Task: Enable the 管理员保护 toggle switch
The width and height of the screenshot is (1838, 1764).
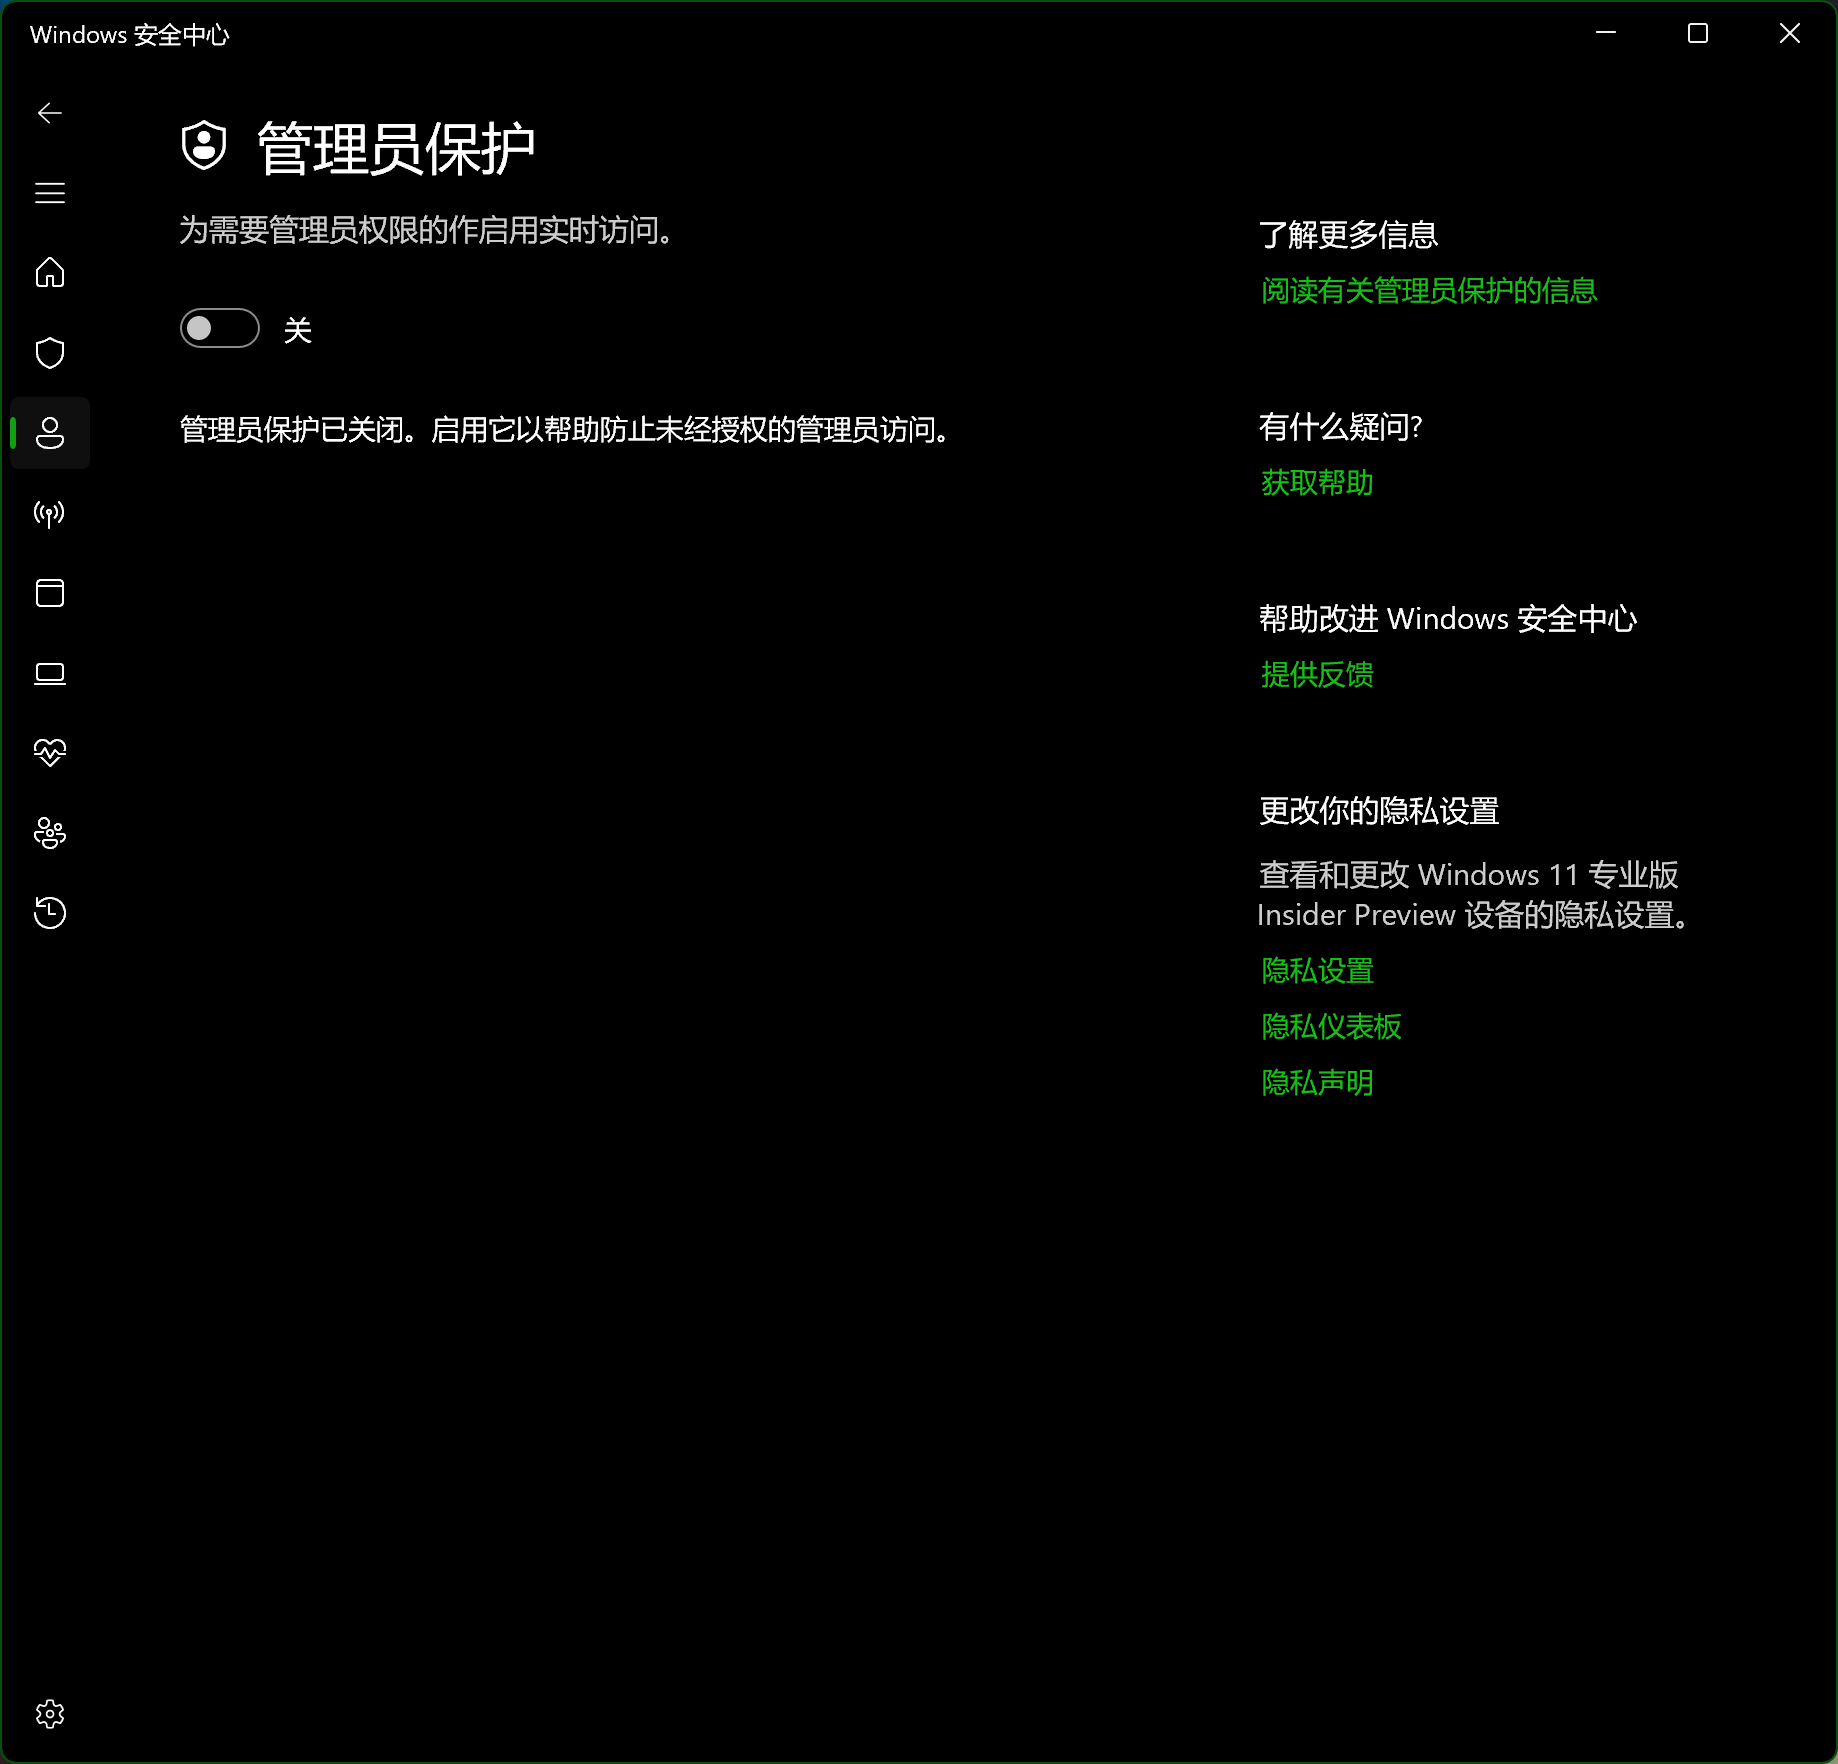Action: click(x=220, y=329)
